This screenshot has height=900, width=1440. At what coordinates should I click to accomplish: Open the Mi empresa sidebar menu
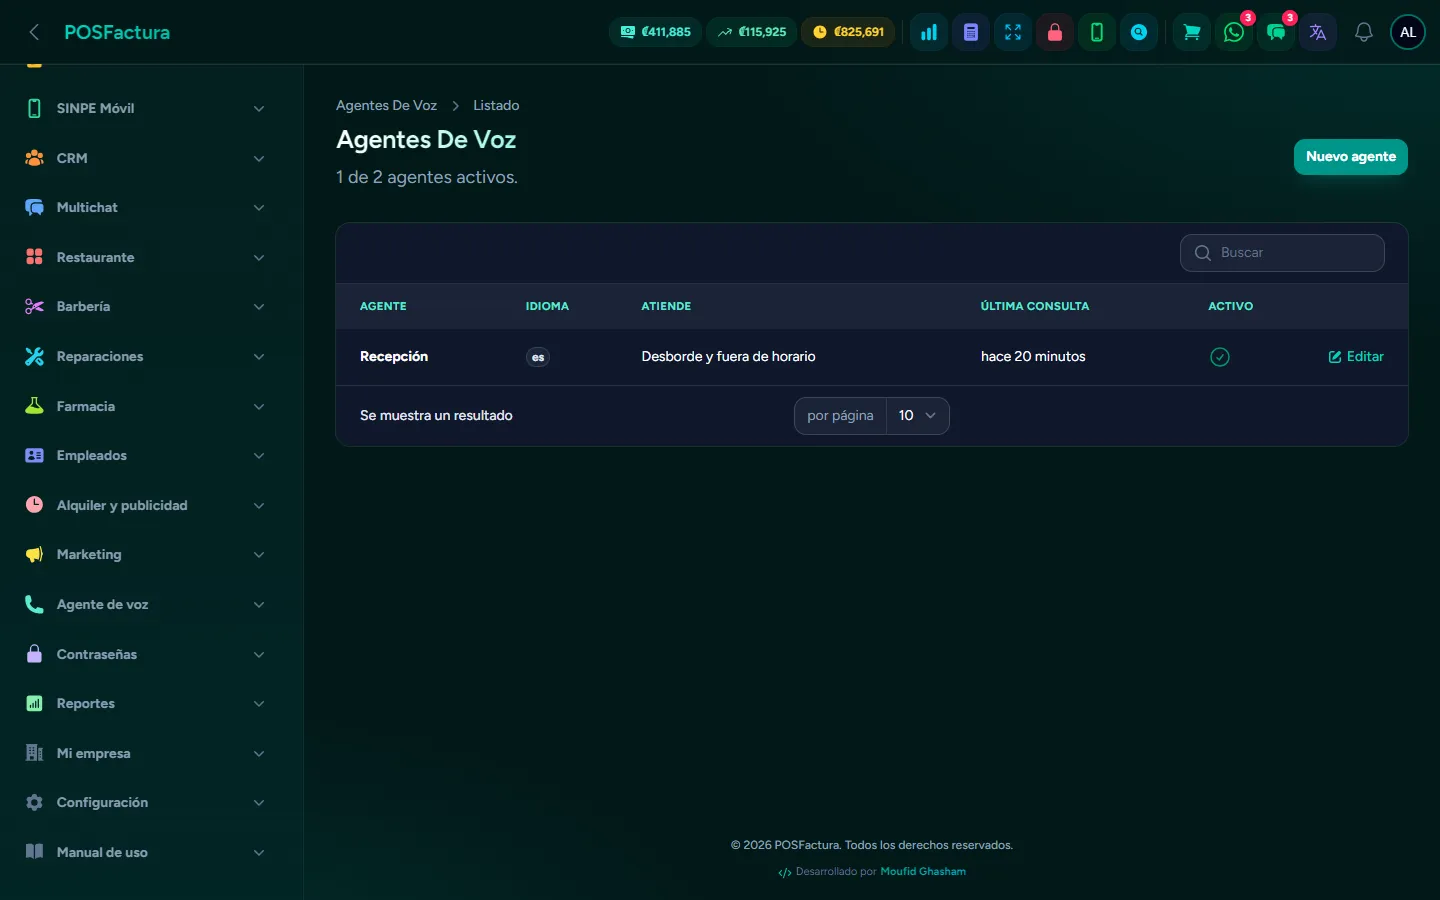click(x=145, y=753)
